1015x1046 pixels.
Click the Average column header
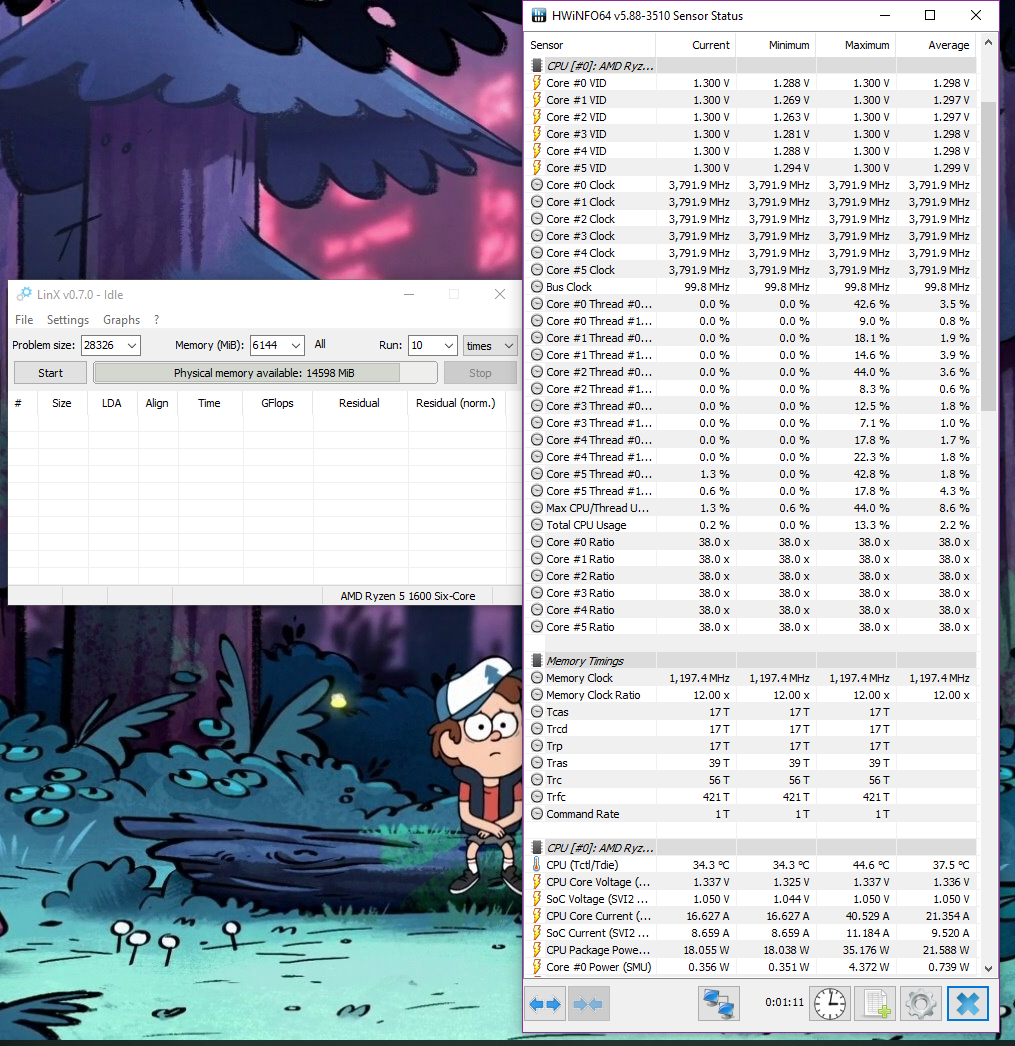[x=936, y=45]
